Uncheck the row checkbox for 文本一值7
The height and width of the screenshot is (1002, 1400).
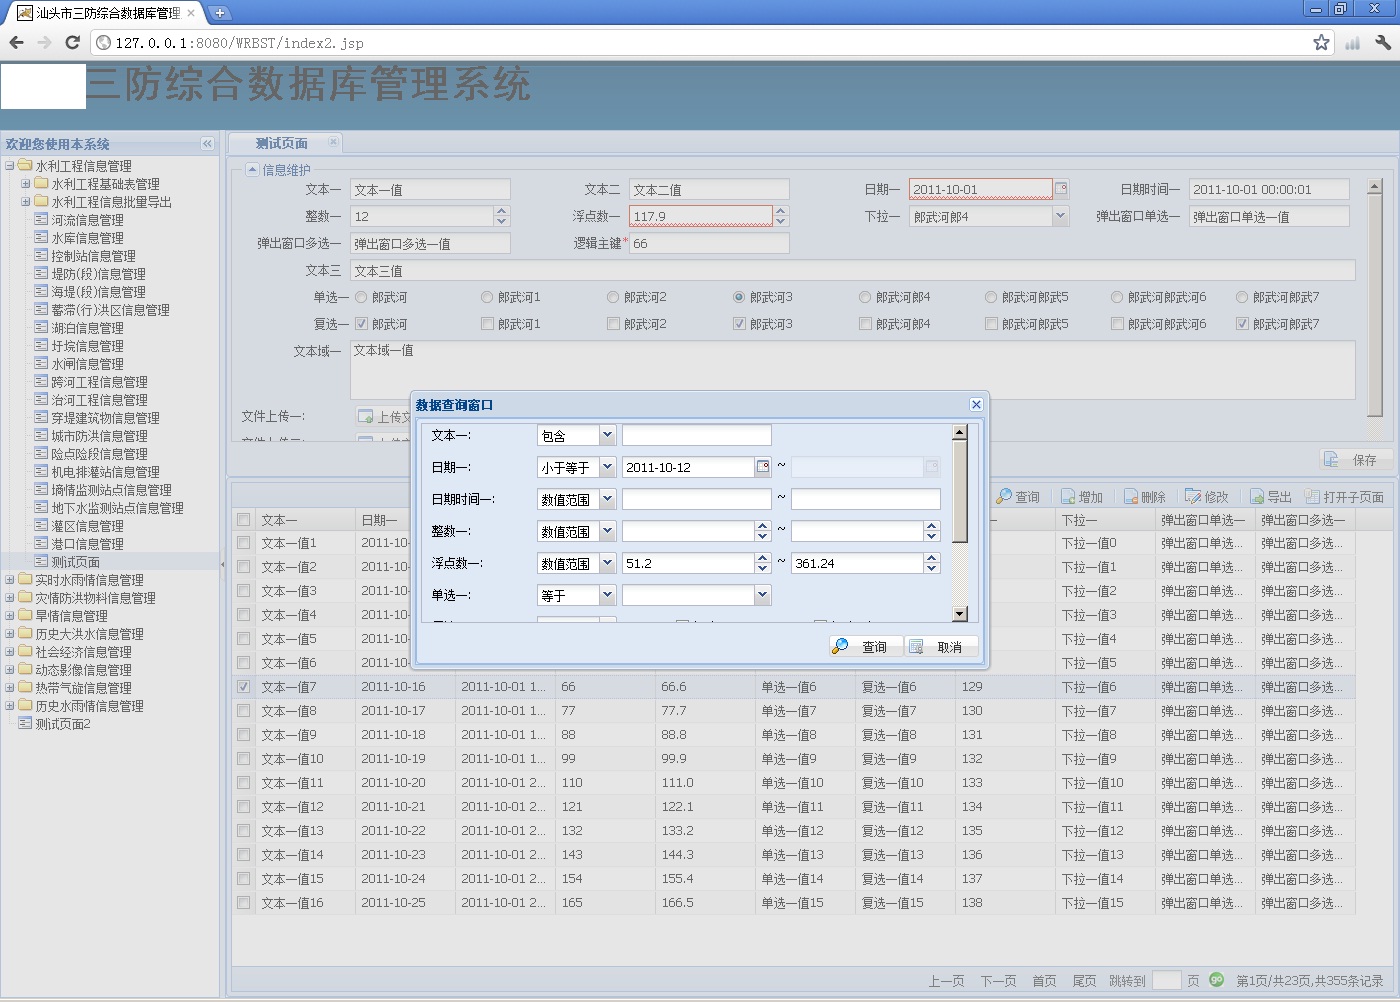[x=244, y=687]
